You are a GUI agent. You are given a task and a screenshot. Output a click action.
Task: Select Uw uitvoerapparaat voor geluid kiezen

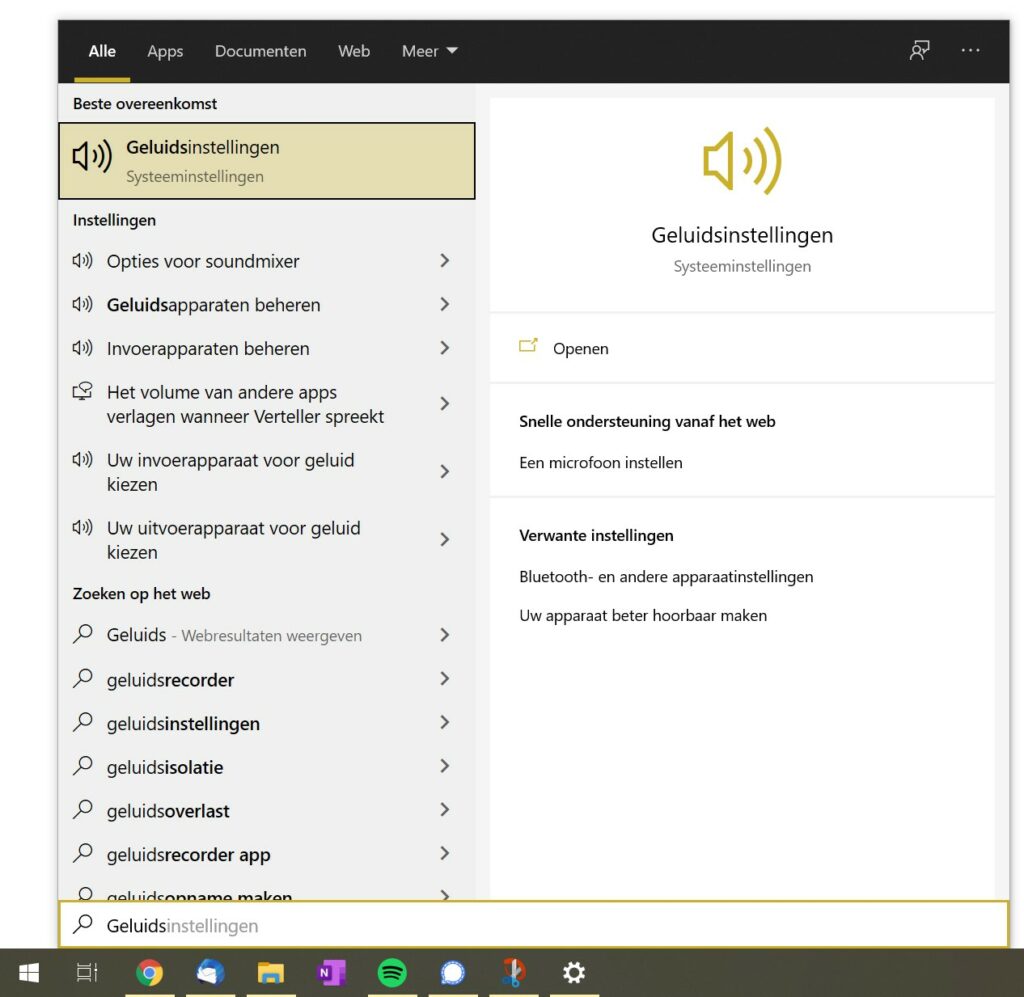pos(267,540)
